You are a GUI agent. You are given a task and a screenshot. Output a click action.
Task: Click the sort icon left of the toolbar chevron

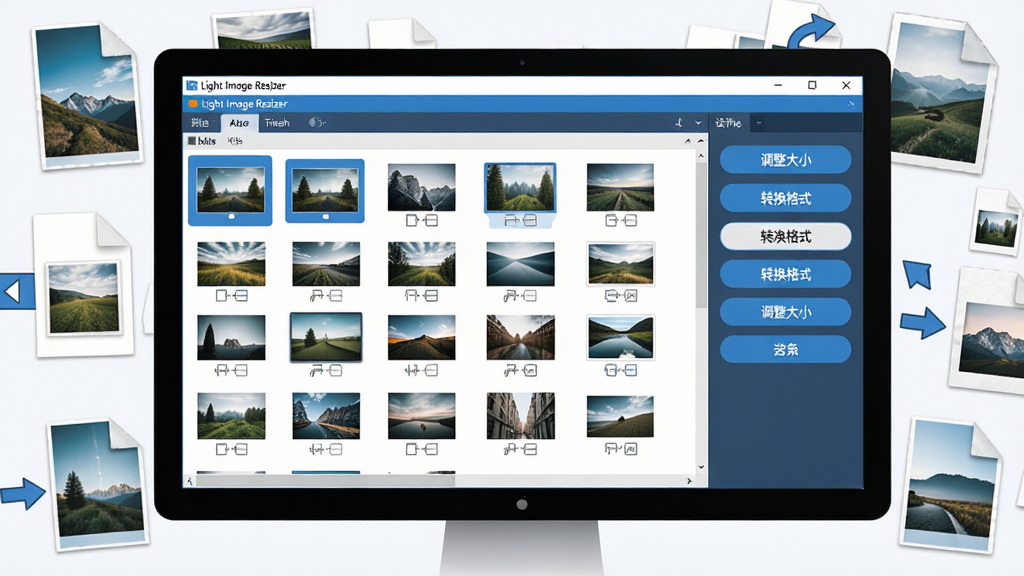tap(679, 123)
